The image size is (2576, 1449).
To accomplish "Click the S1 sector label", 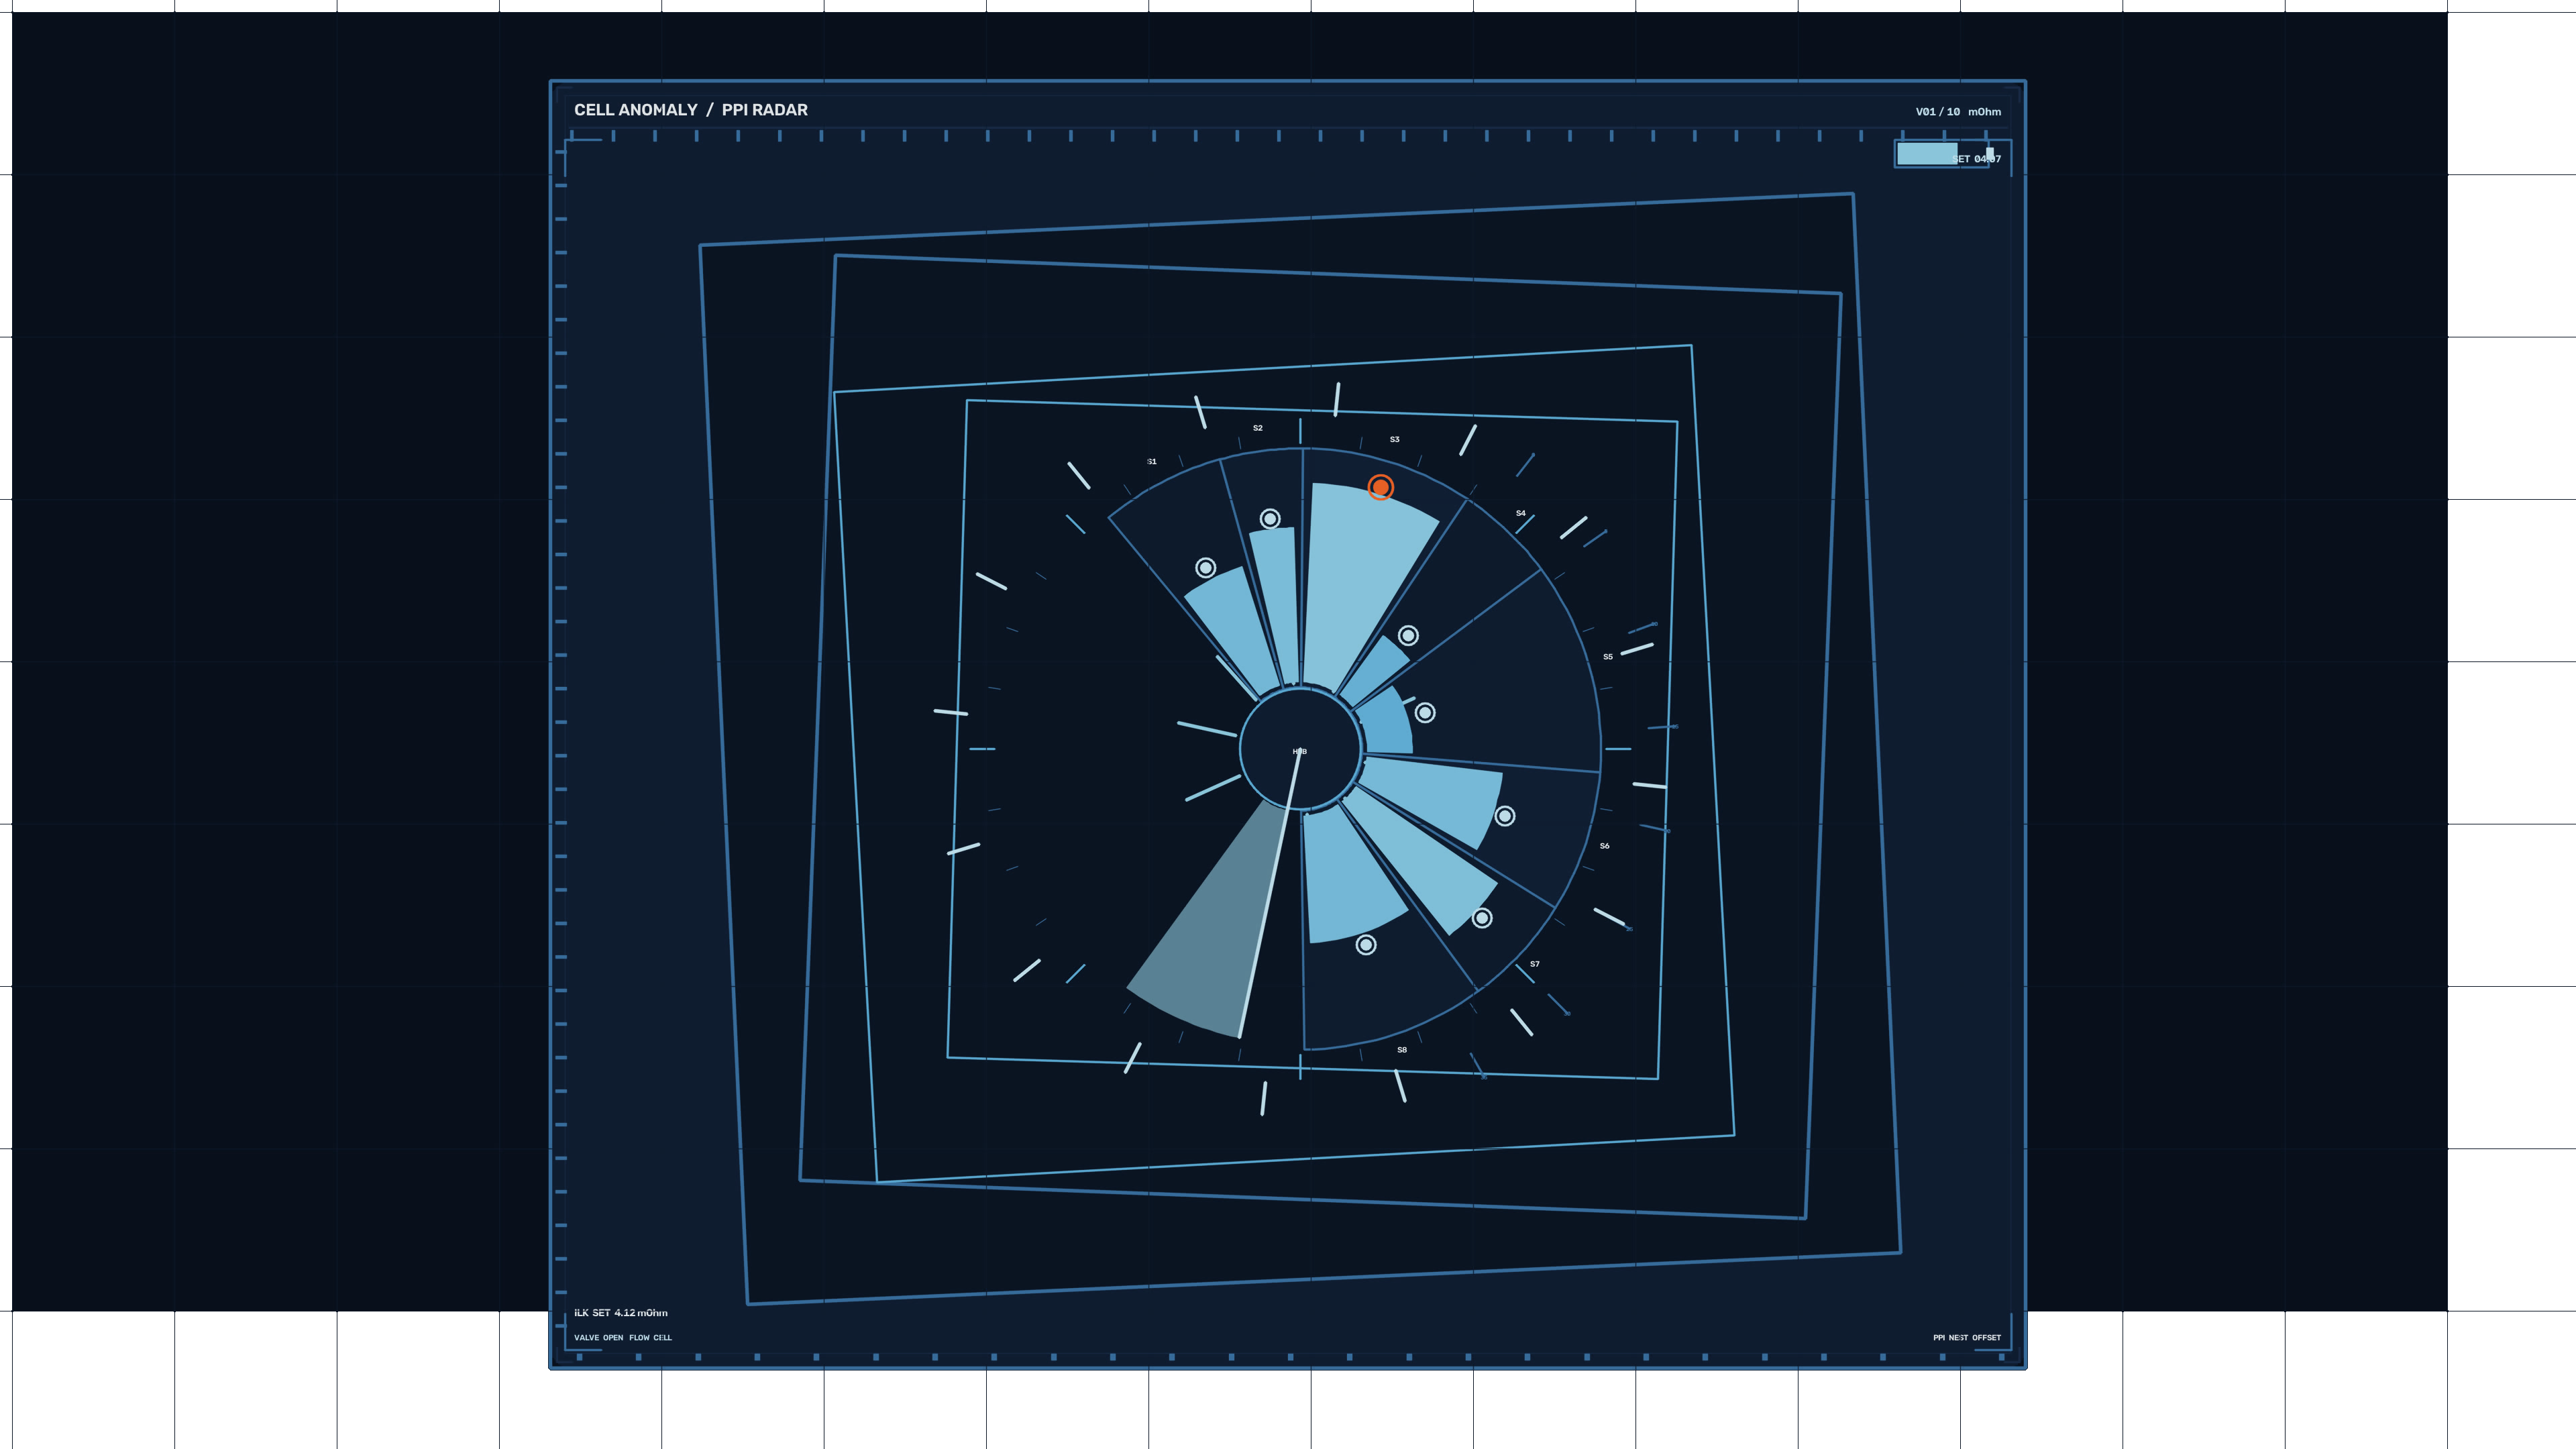I will coord(1152,461).
